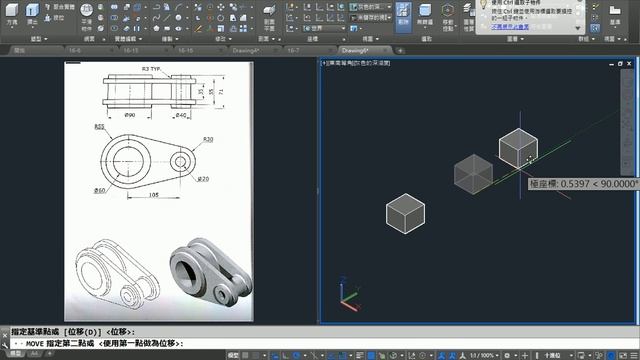
Task: Add a new layout with plus button
Action: pyautogui.click(x=49, y=353)
